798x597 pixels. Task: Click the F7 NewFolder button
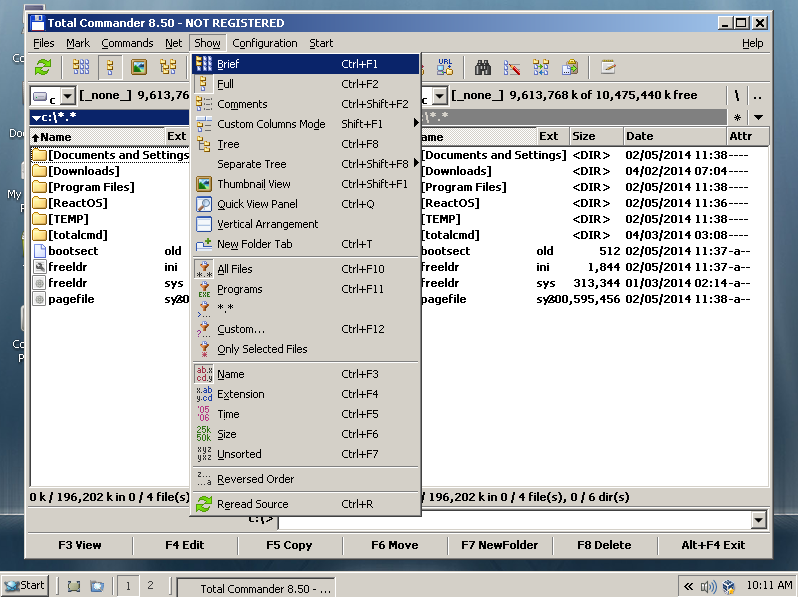click(x=500, y=545)
